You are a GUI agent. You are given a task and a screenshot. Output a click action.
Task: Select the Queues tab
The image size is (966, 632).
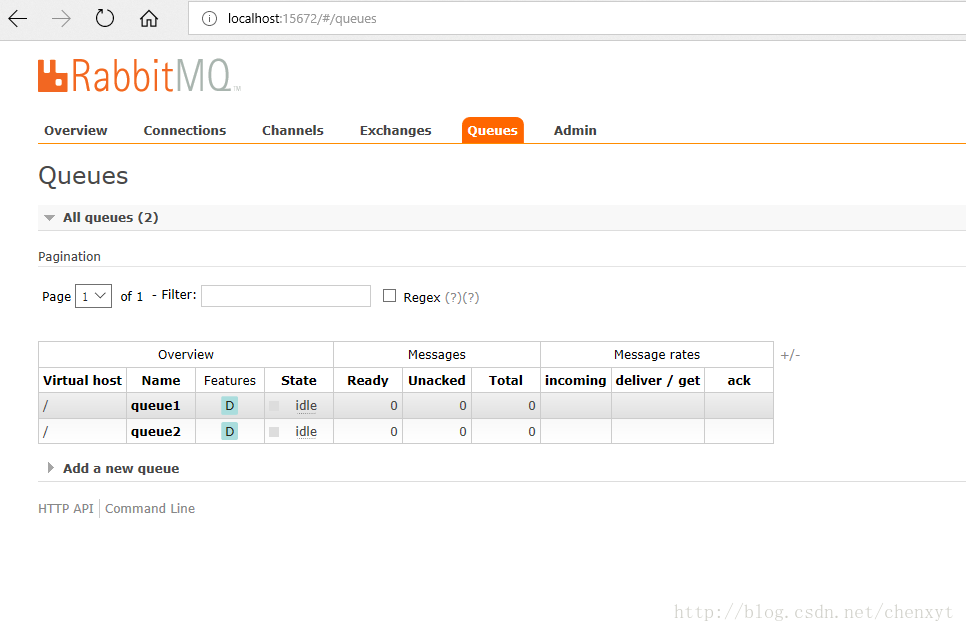[x=493, y=131]
